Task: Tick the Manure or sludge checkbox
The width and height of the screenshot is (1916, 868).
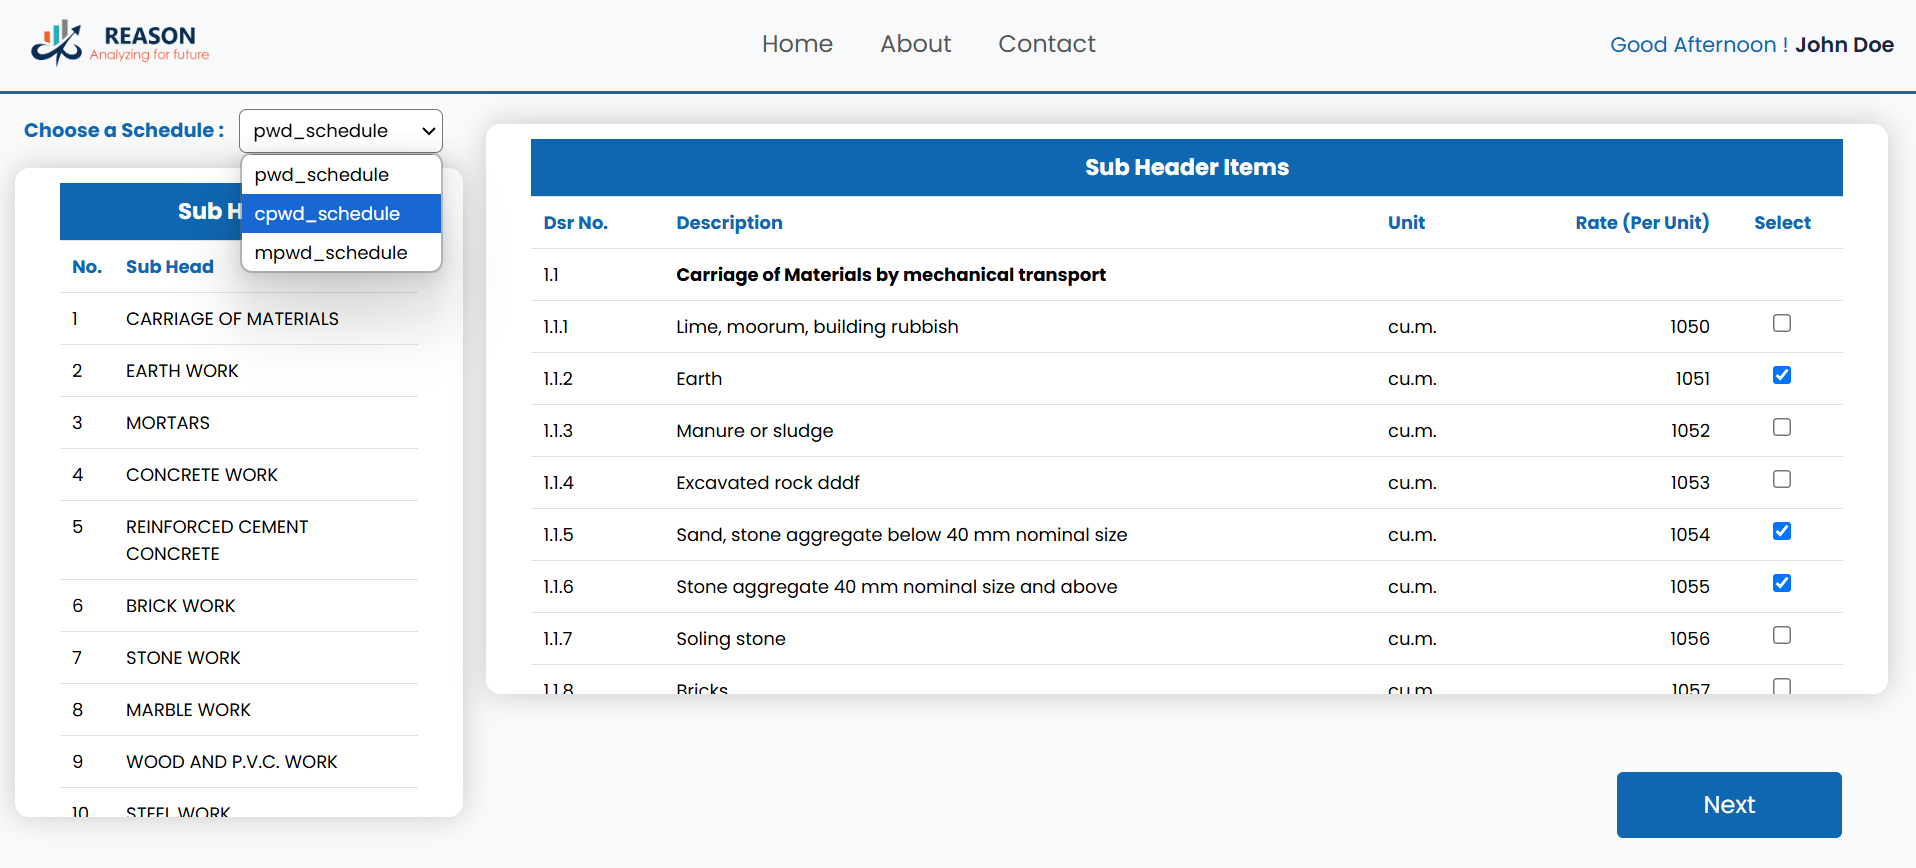Action: pyautogui.click(x=1781, y=428)
